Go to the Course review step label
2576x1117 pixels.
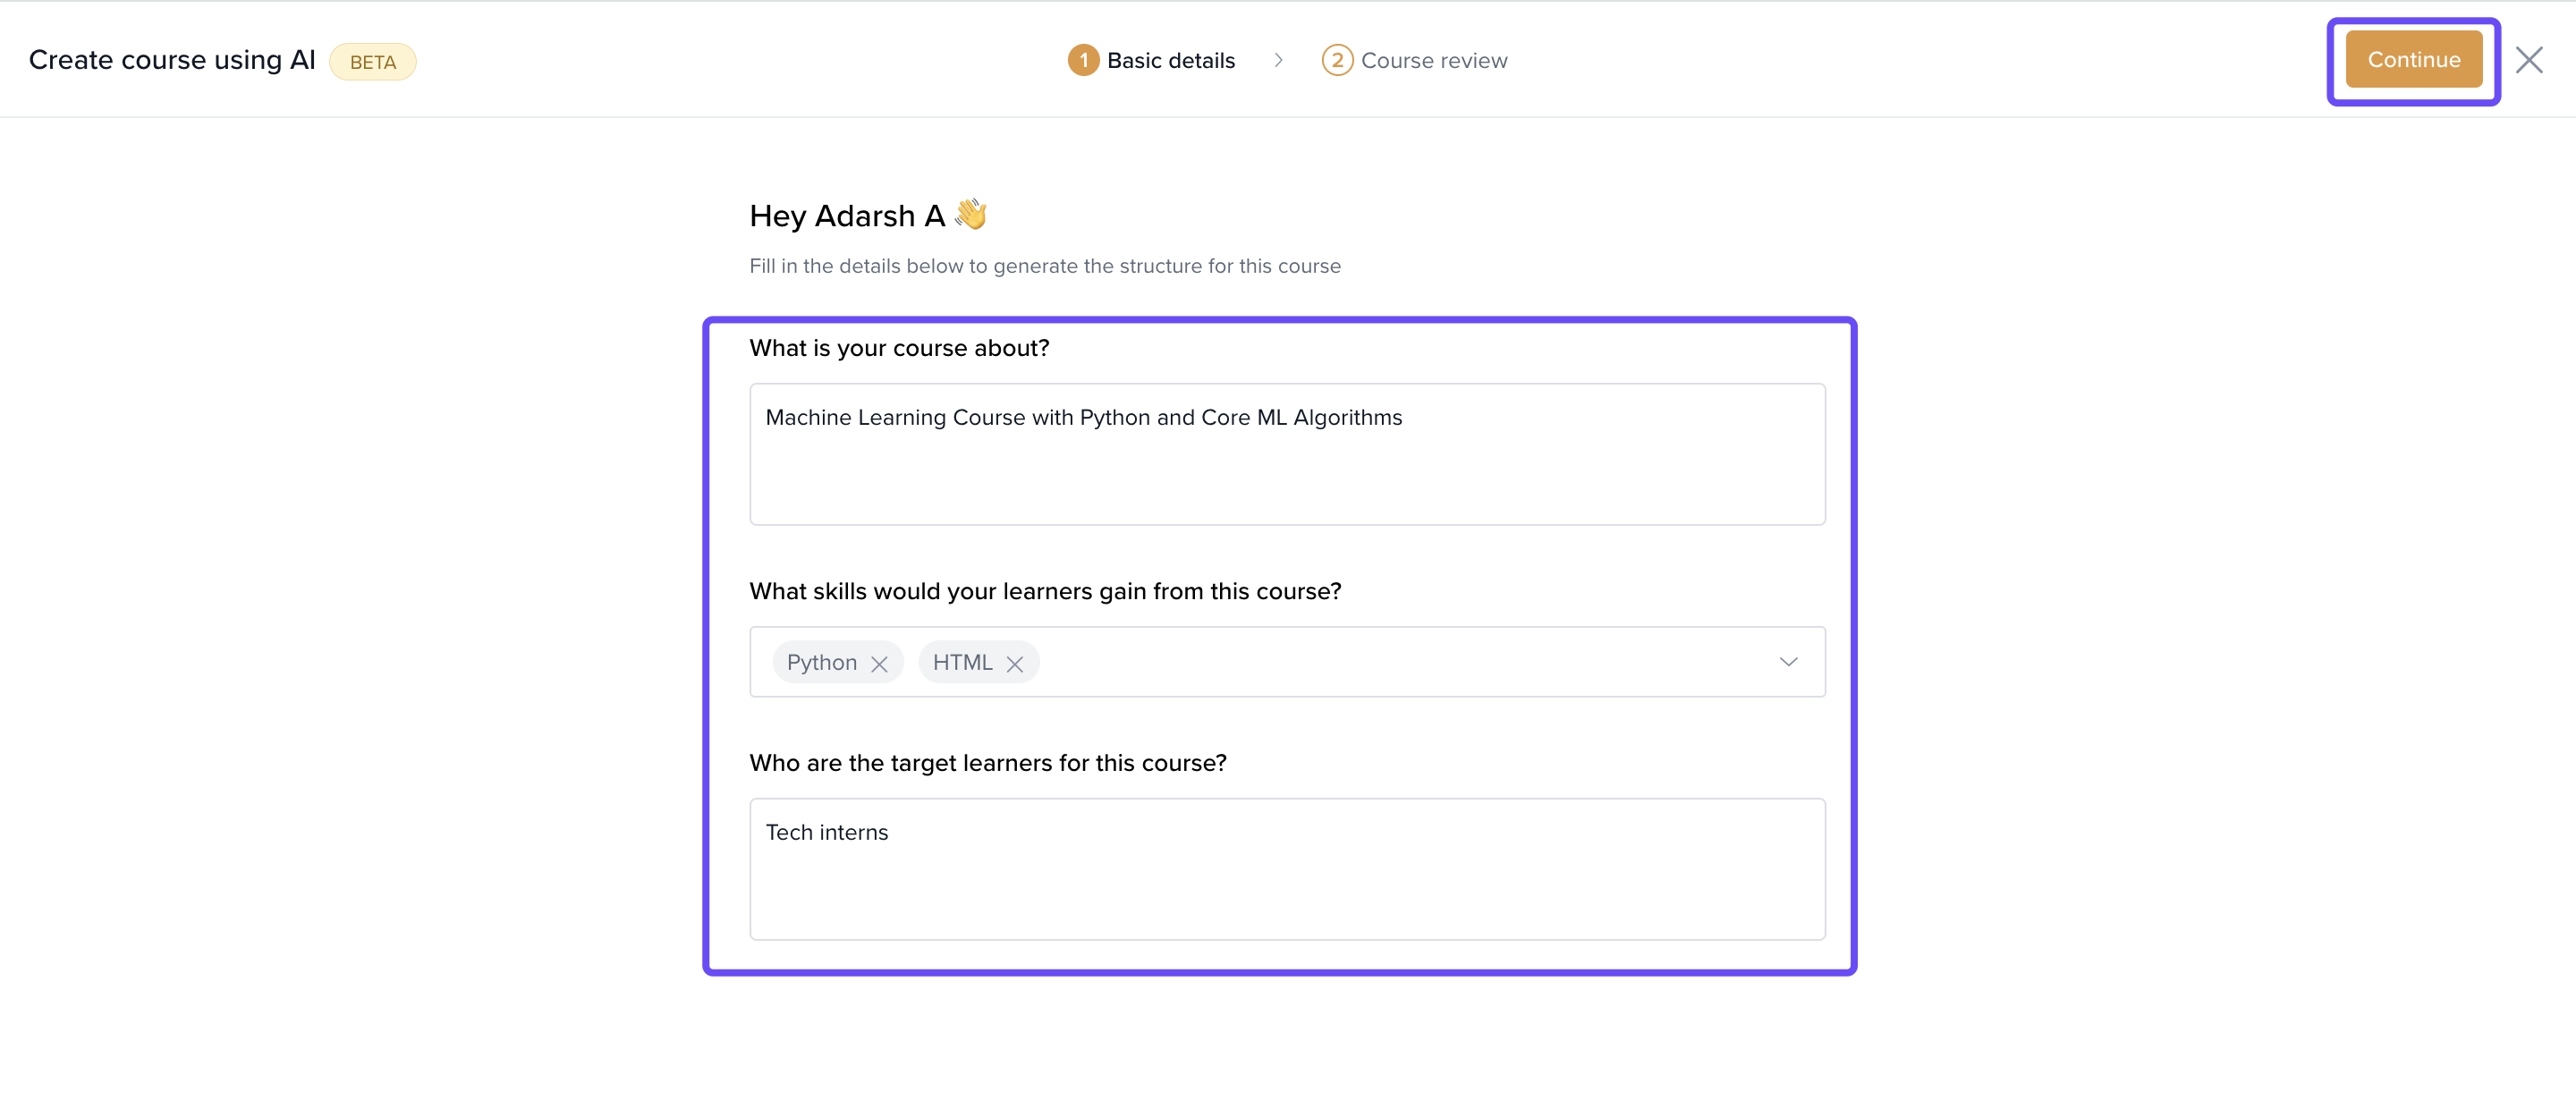point(1433,61)
